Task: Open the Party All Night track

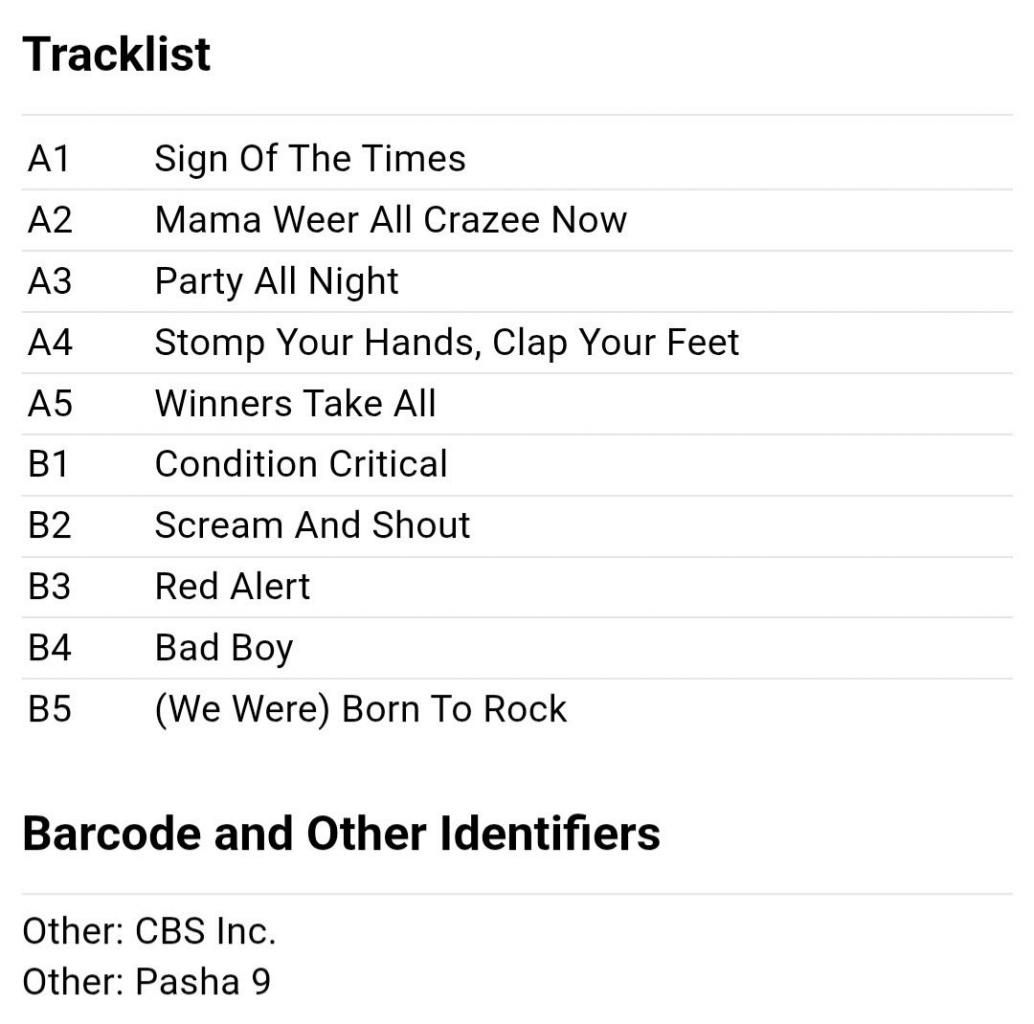Action: point(276,281)
